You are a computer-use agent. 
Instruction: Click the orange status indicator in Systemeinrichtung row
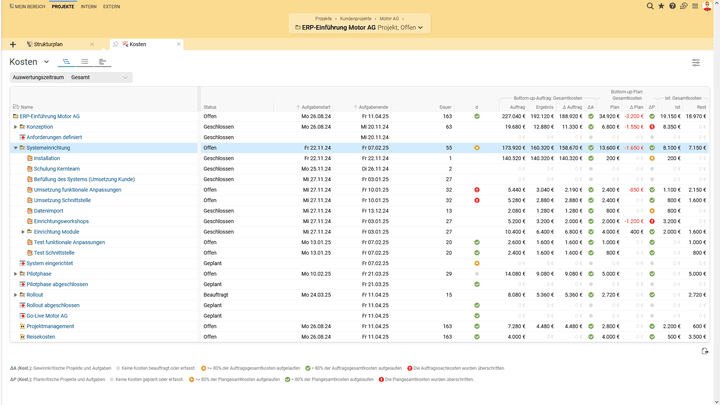pyautogui.click(x=477, y=148)
